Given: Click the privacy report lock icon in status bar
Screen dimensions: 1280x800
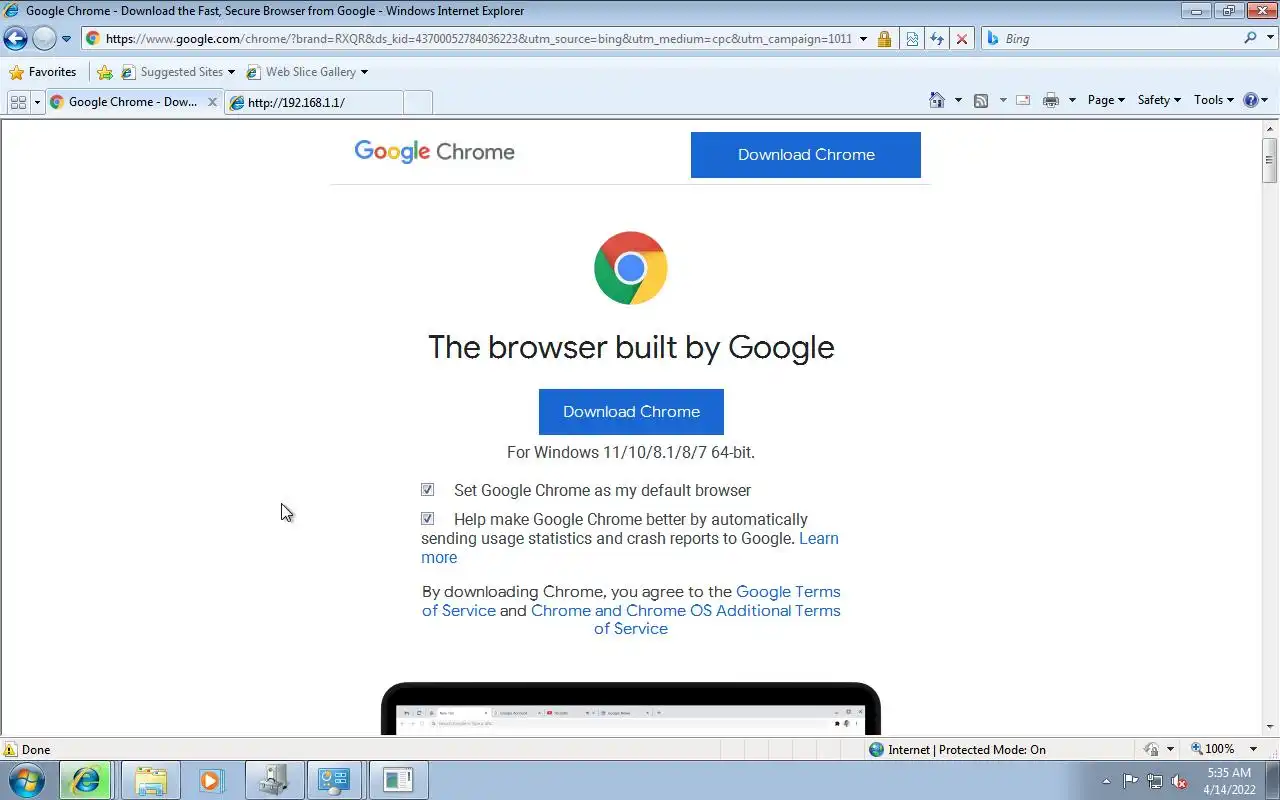Looking at the screenshot, I should pos(1152,749).
